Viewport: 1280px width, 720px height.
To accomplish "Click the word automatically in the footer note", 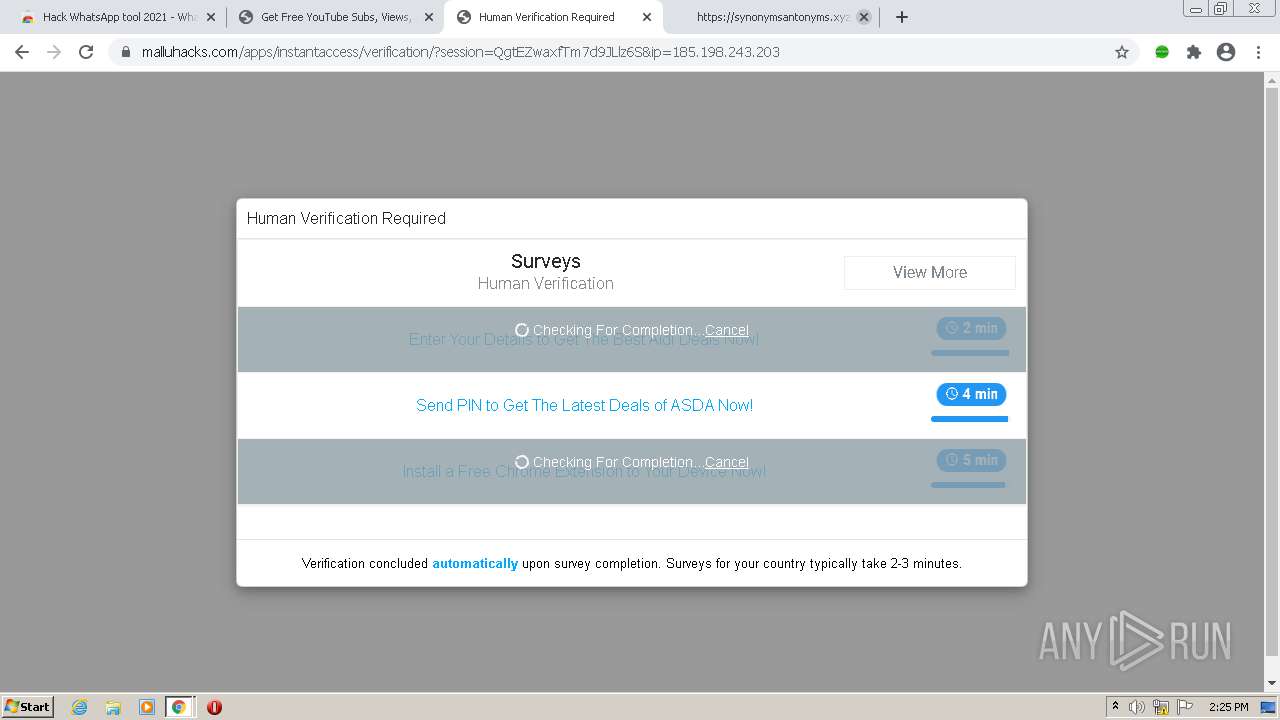I will click(475, 563).
